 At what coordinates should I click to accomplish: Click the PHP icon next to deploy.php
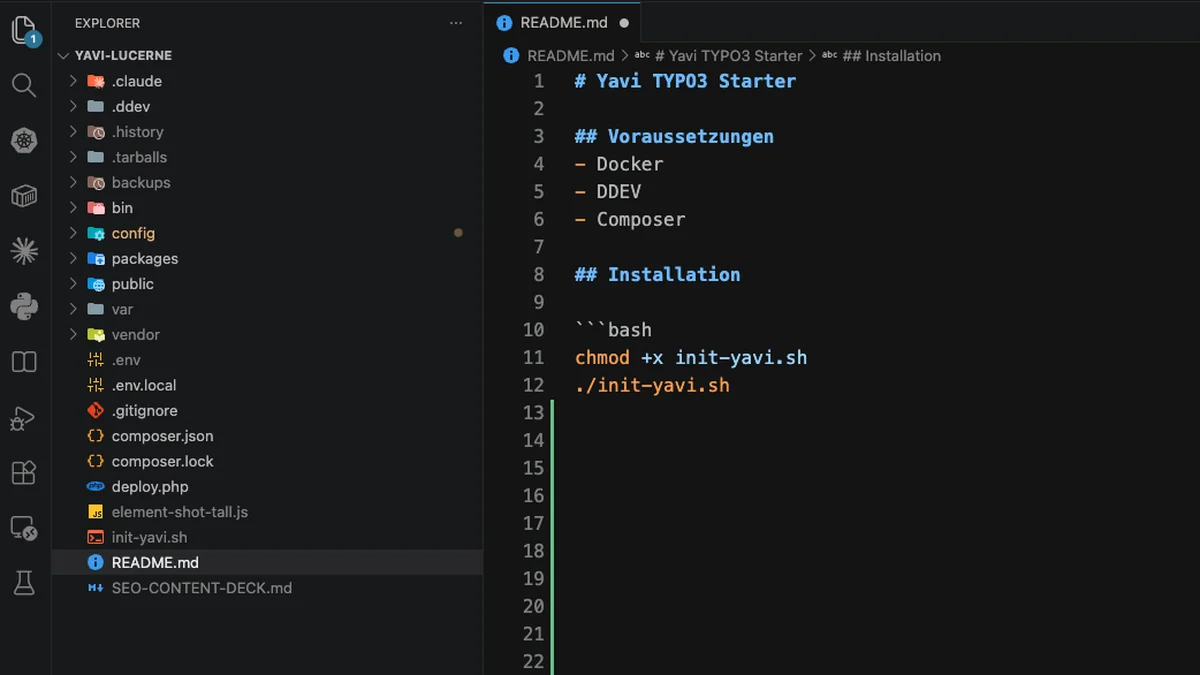[x=95, y=486]
